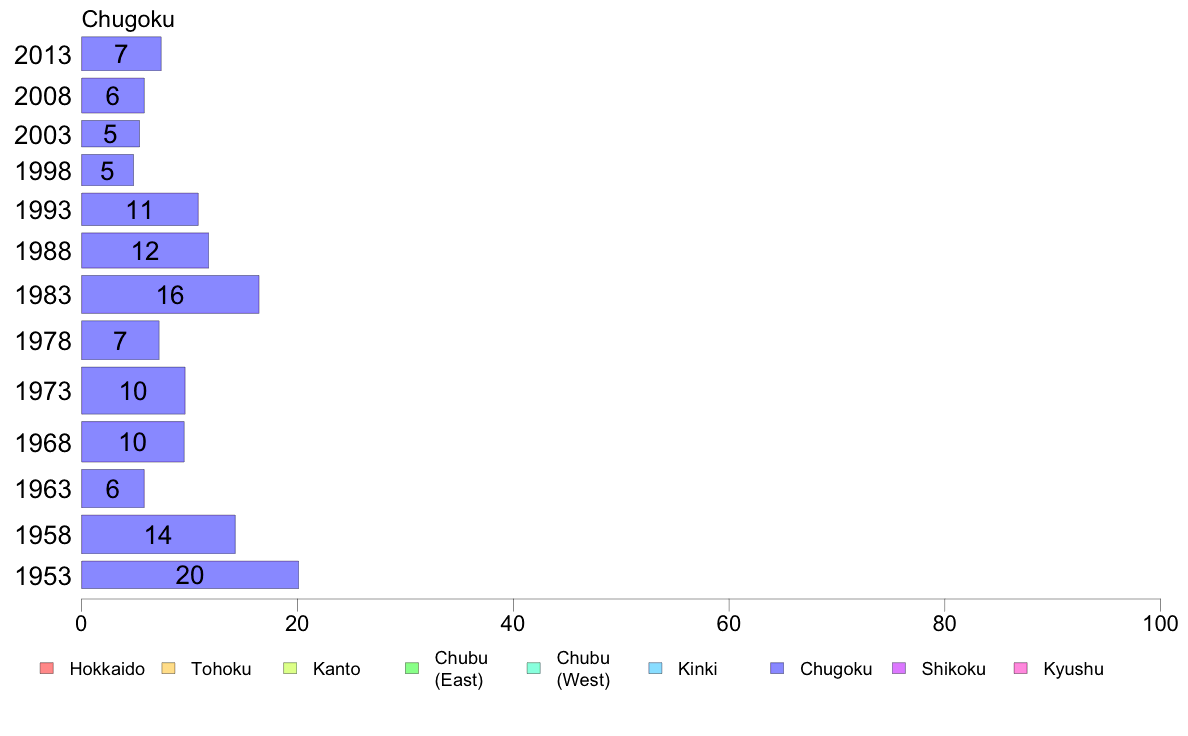The height and width of the screenshot is (736, 1188).
Task: Select the 1983 bar showing 16
Action: click(x=170, y=294)
